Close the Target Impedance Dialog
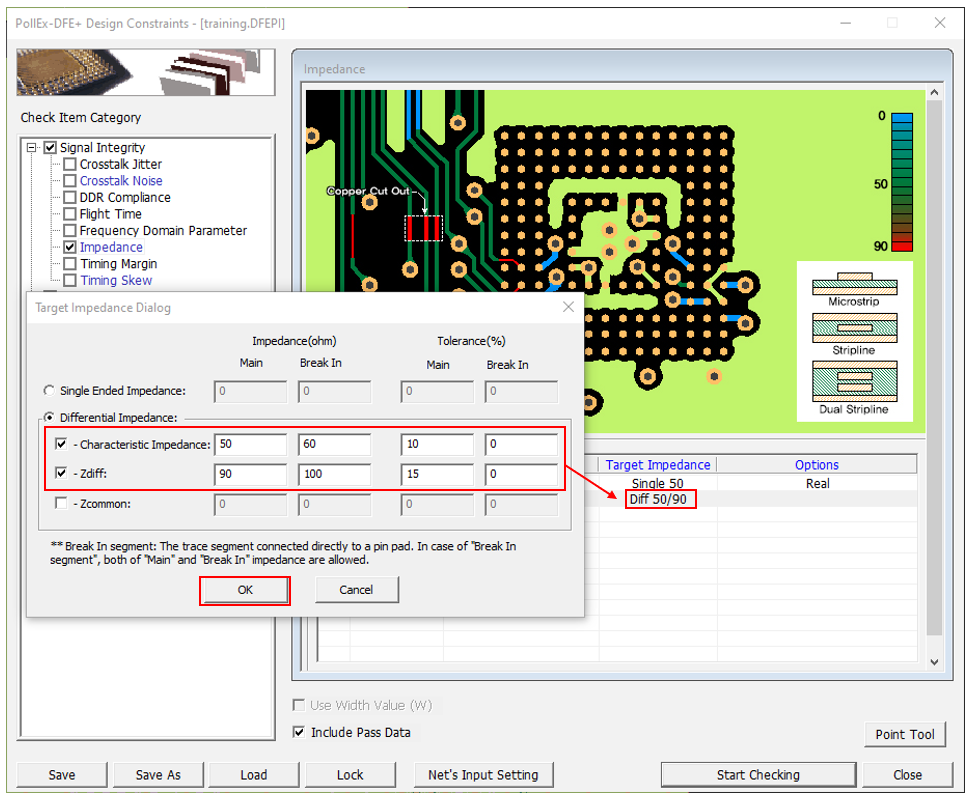 point(568,308)
